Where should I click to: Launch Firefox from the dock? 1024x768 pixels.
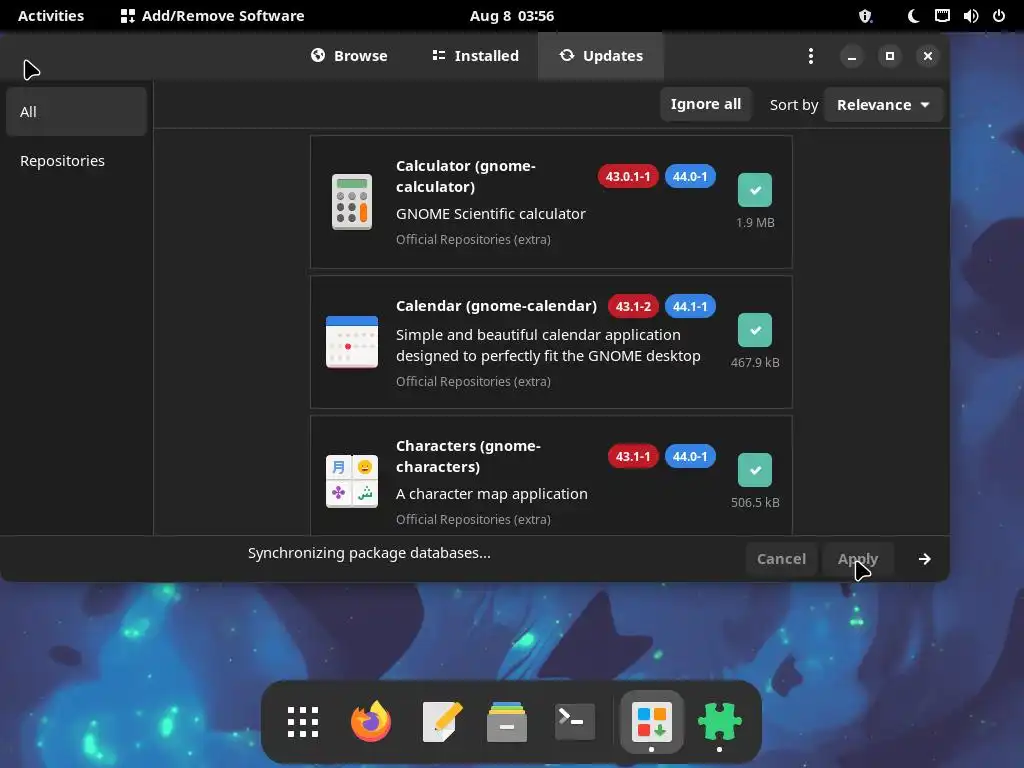click(371, 722)
